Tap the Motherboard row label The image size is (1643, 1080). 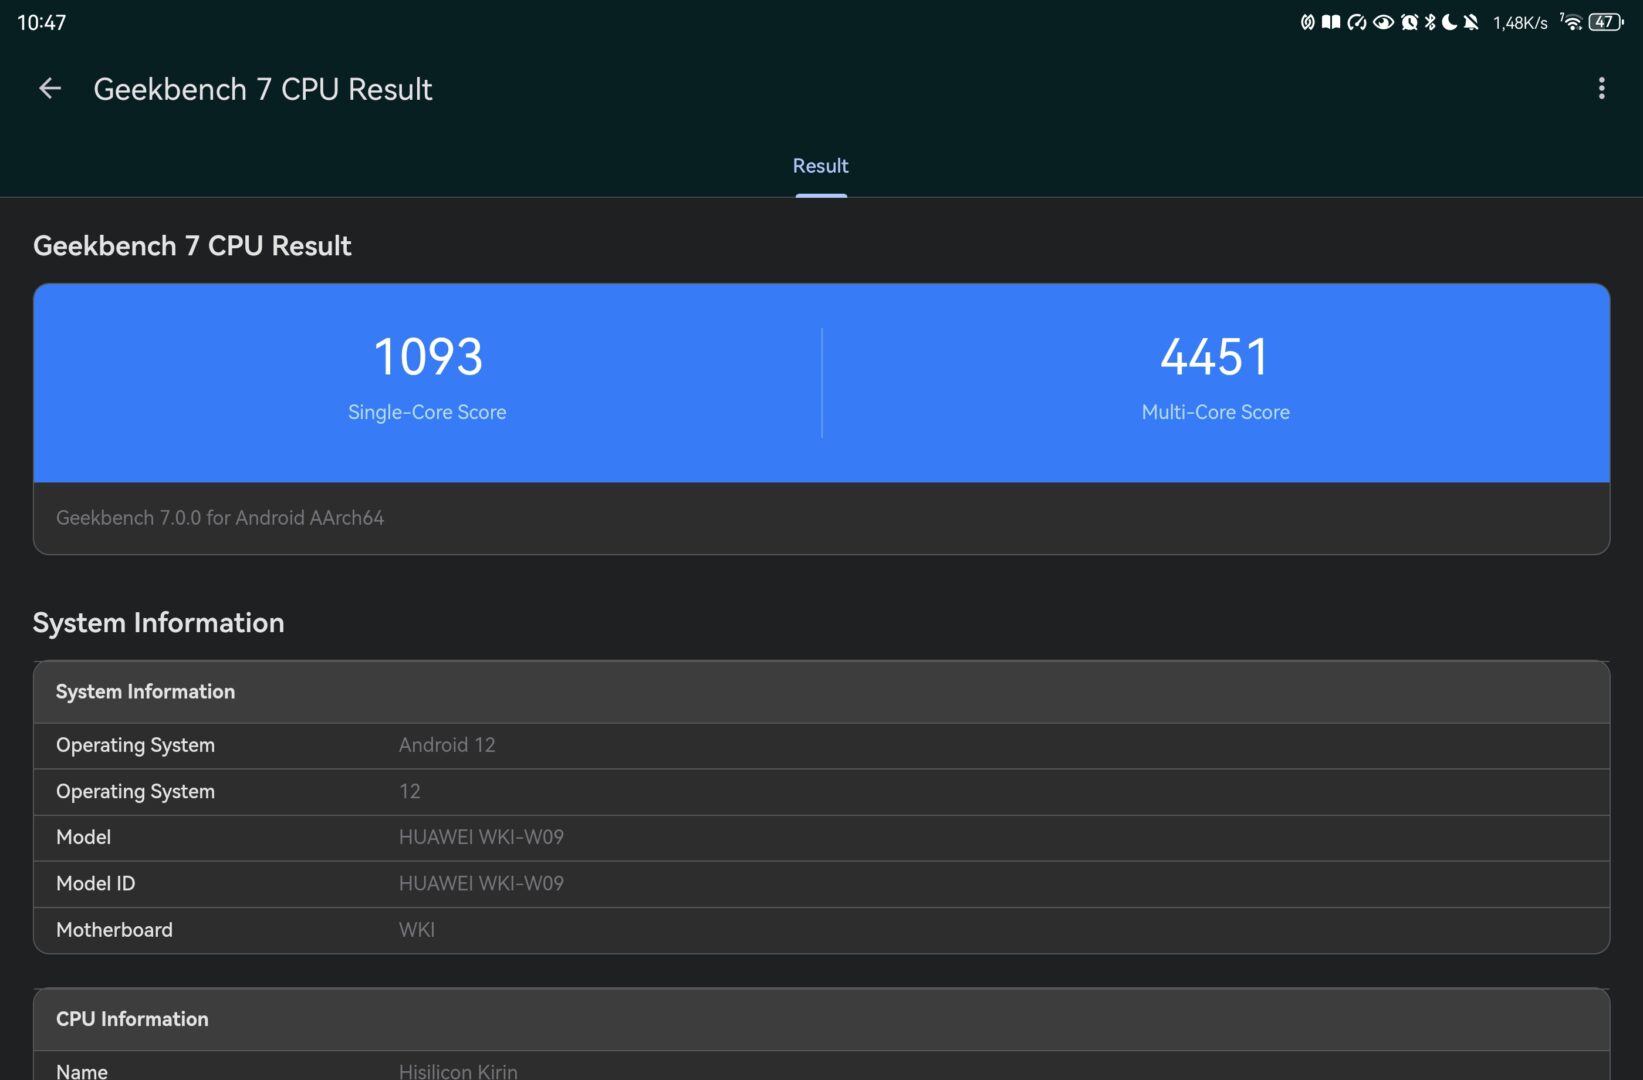coord(114,930)
